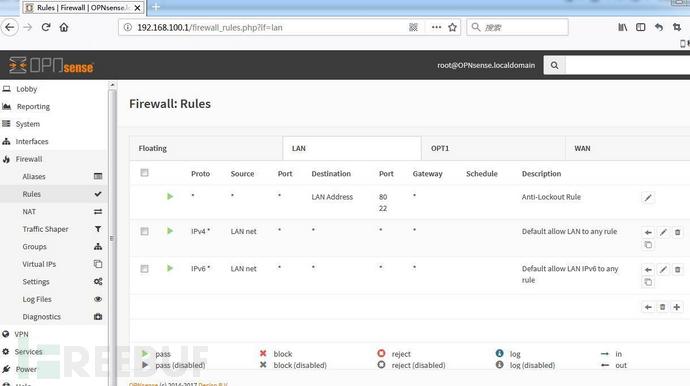
Task: Click the Deciso B.V. footer link
Action: point(213,384)
